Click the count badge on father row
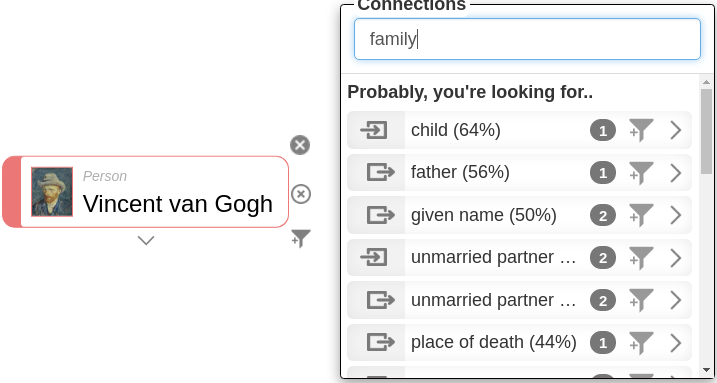The width and height of the screenshot is (717, 383). (x=603, y=173)
